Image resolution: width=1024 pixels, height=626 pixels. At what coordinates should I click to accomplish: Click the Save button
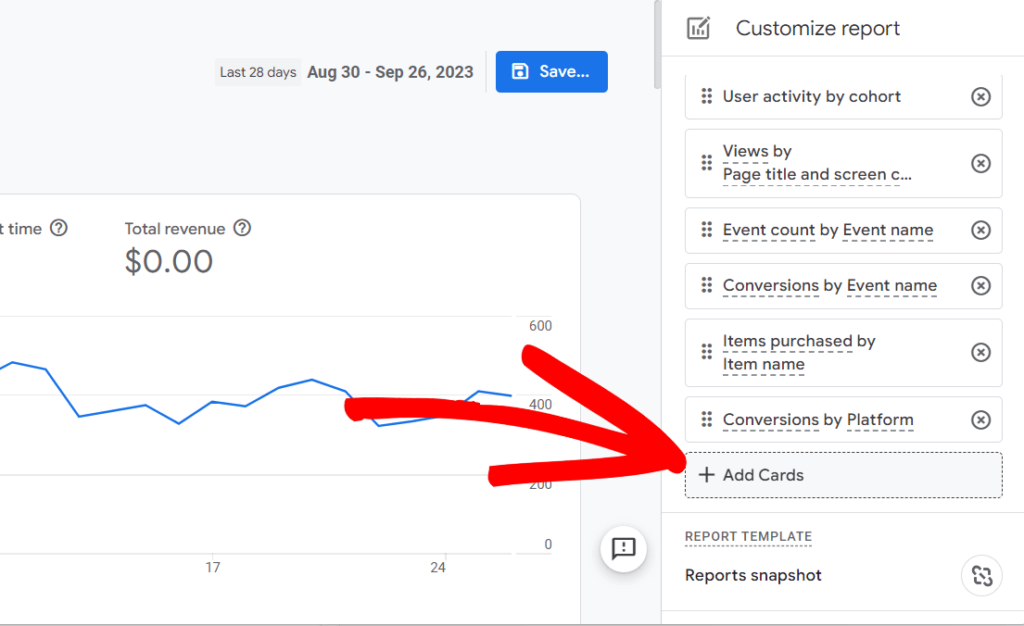(551, 71)
